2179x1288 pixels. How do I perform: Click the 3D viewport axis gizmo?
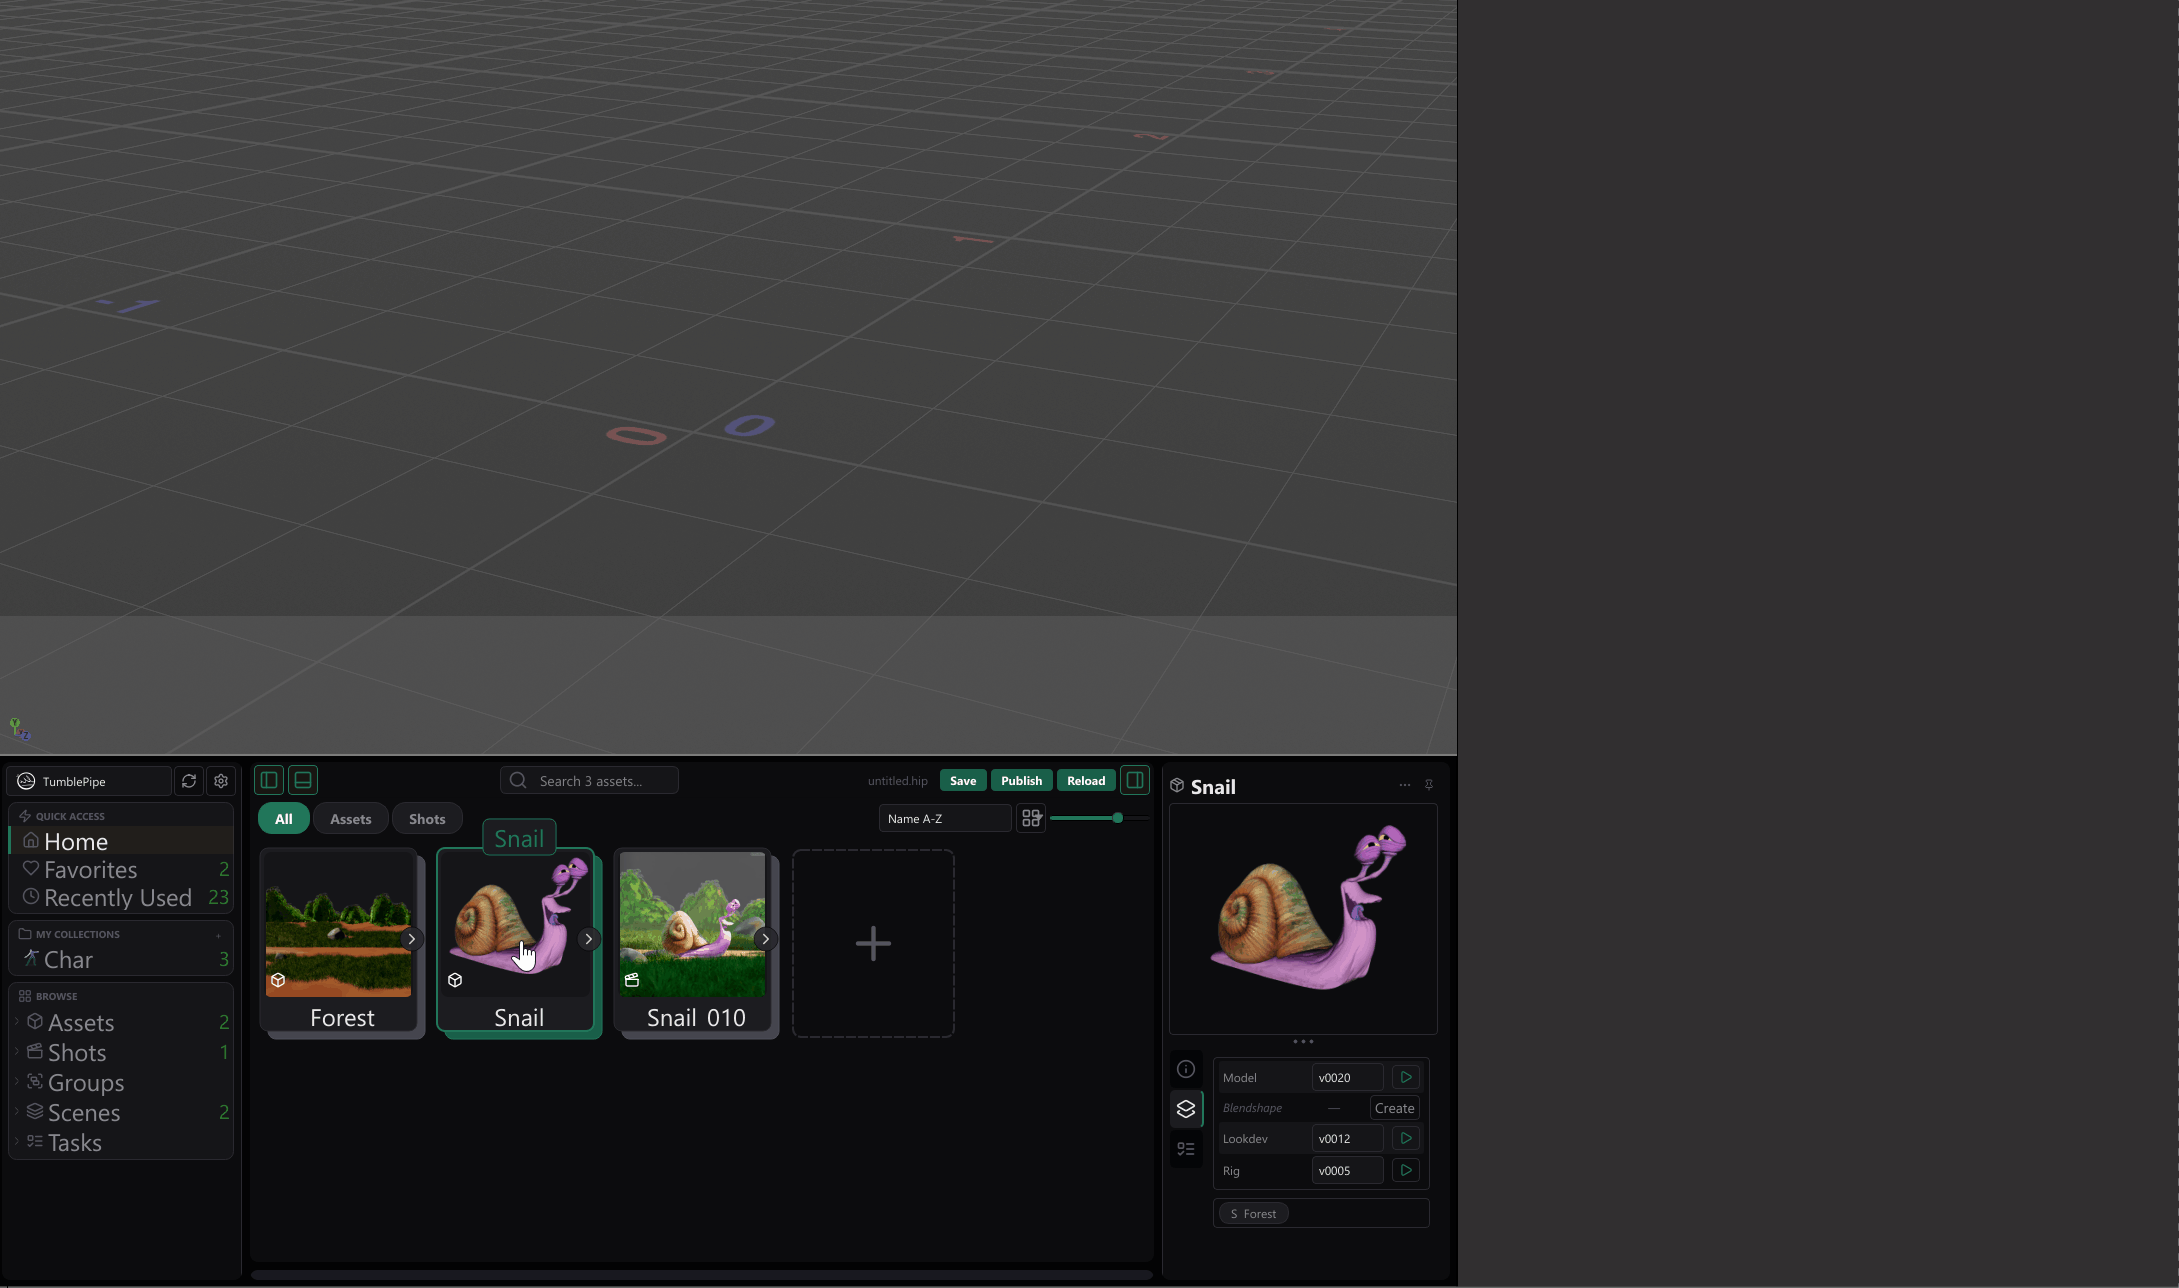tap(19, 729)
